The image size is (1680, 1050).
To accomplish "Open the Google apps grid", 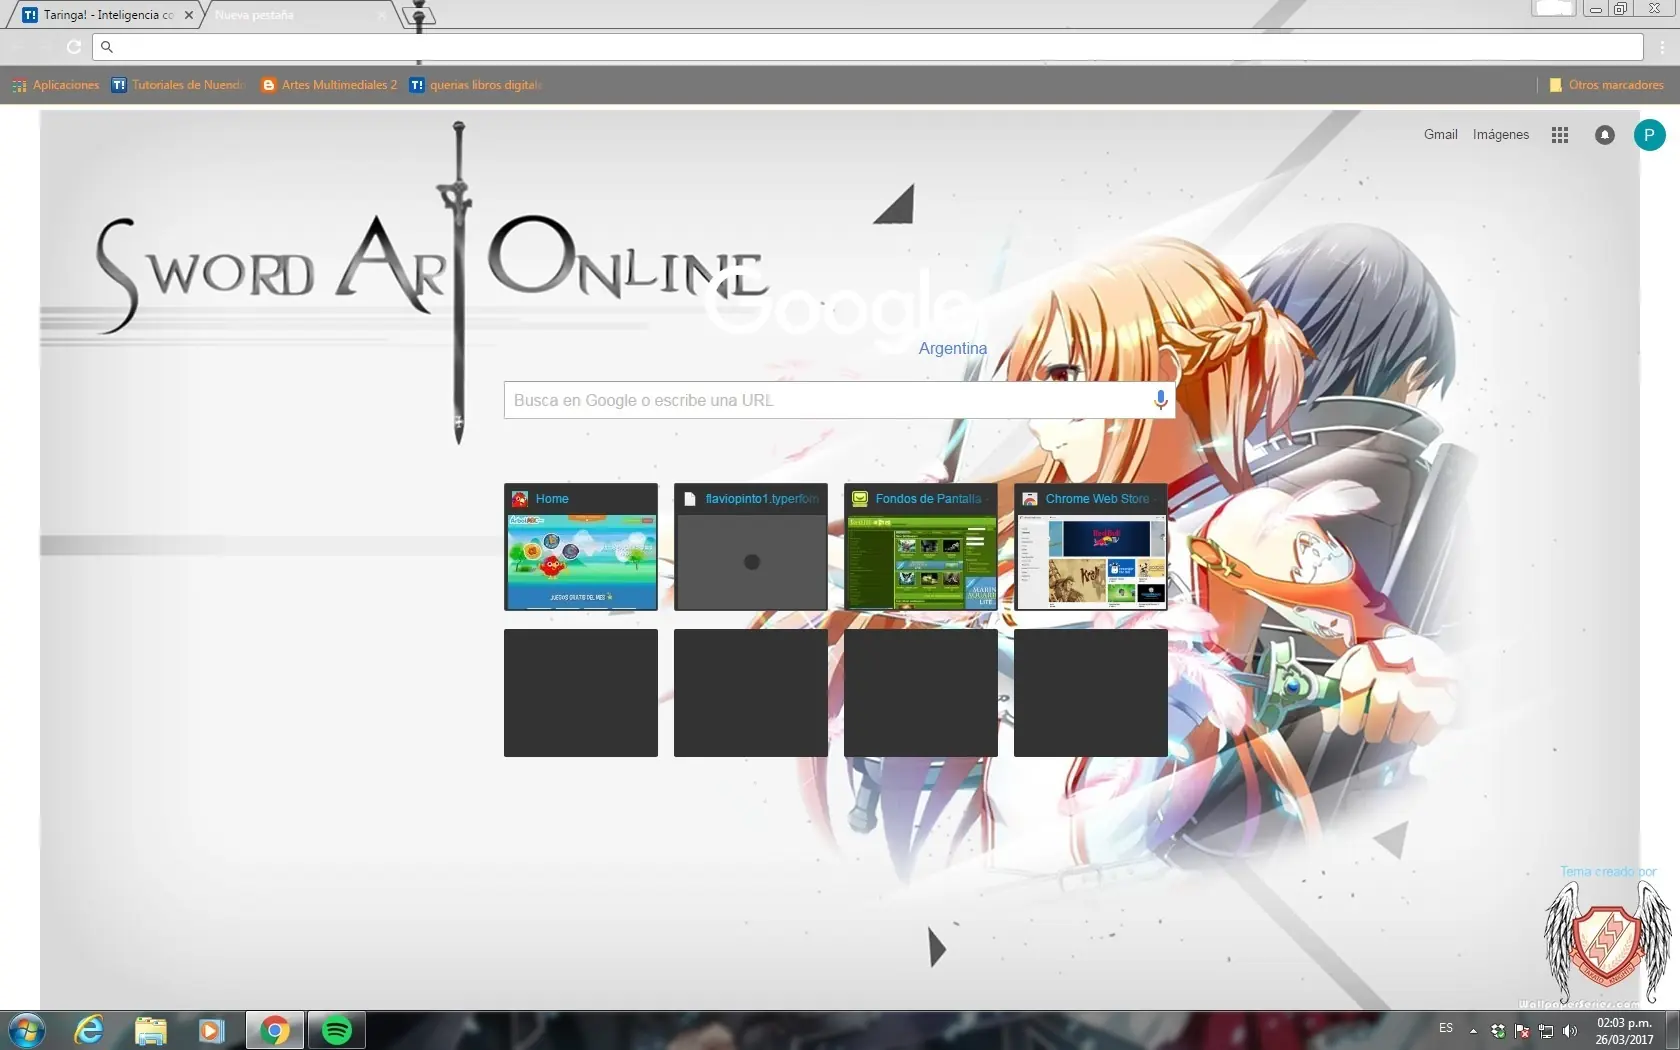I will (x=1559, y=135).
